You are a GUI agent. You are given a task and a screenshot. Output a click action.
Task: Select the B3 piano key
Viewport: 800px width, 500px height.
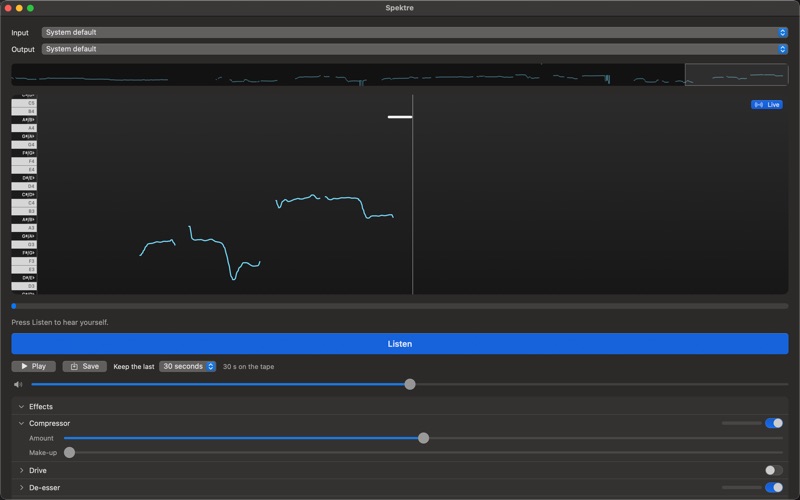pyautogui.click(x=24, y=211)
